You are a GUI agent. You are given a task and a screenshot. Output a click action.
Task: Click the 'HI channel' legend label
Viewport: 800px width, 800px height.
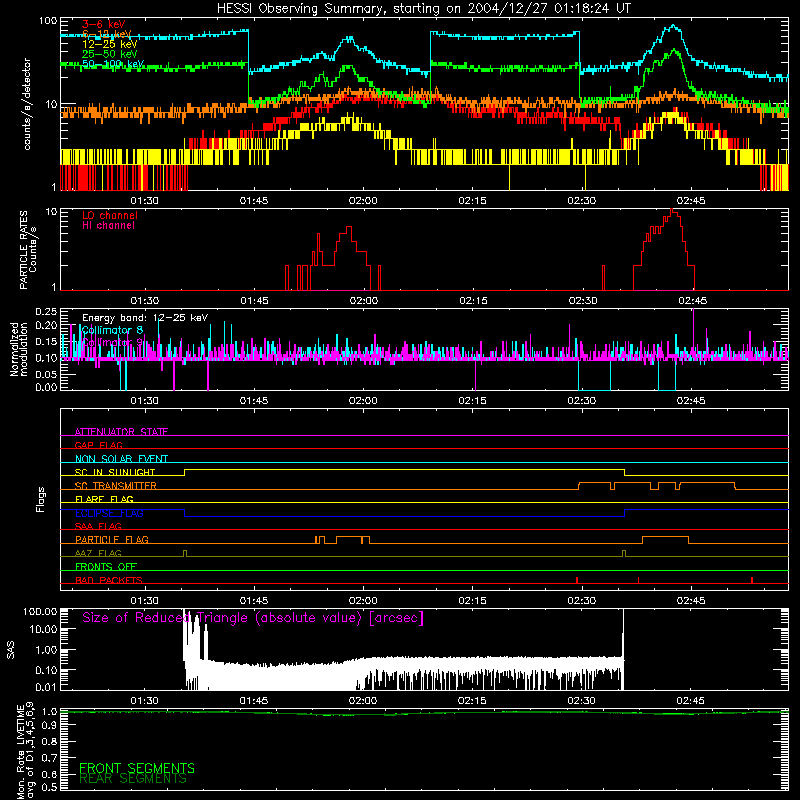(108, 225)
